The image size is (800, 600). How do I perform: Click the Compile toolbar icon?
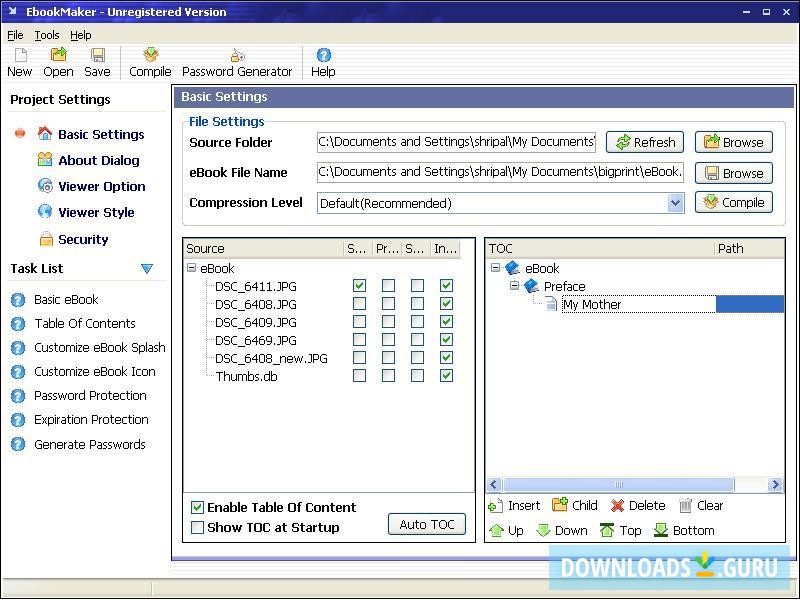coord(150,63)
